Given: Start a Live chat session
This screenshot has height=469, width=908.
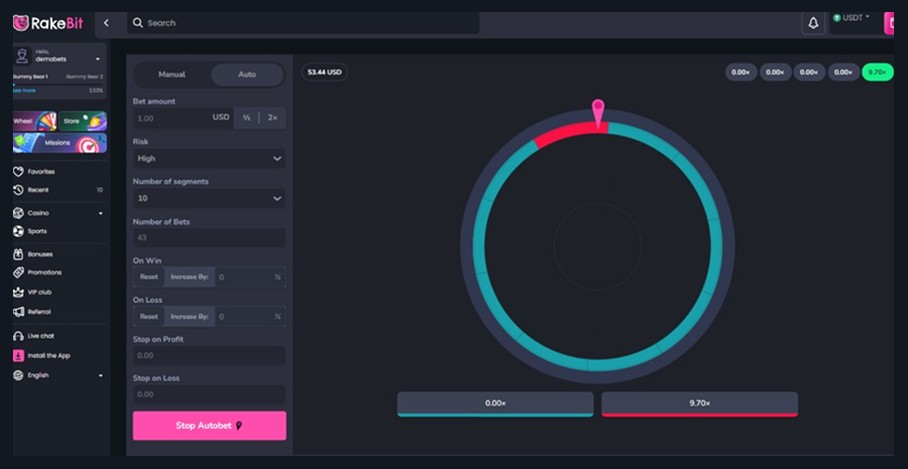Looking at the screenshot, I should (x=40, y=336).
